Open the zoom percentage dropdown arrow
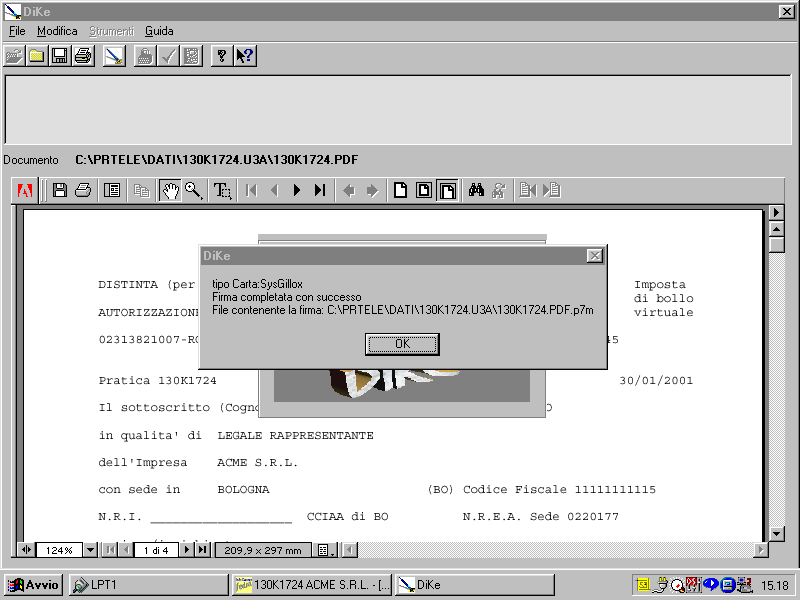Image resolution: width=800 pixels, height=600 pixels. [90, 550]
